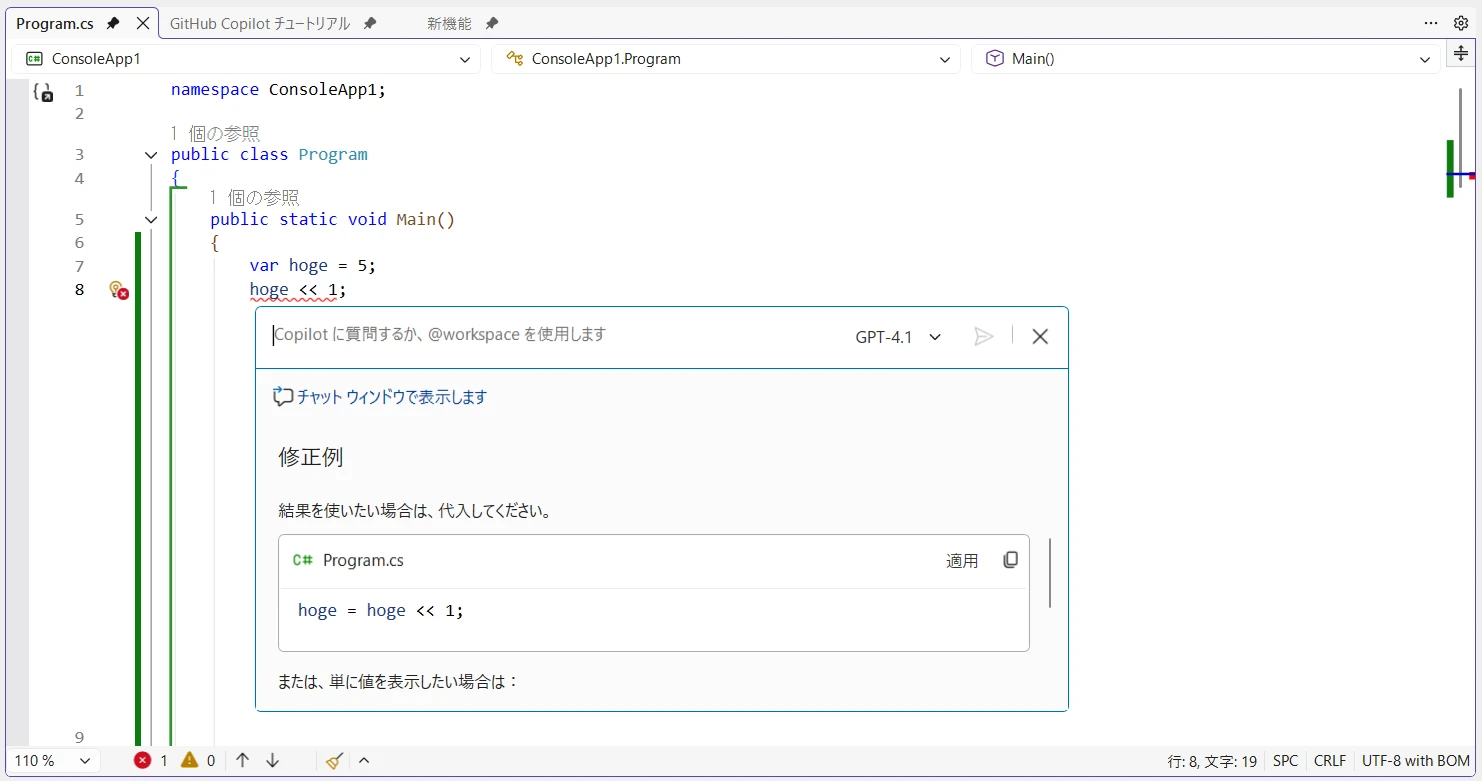Open the ConsoleApp1 project dropdown
The image size is (1482, 781).
point(246,59)
